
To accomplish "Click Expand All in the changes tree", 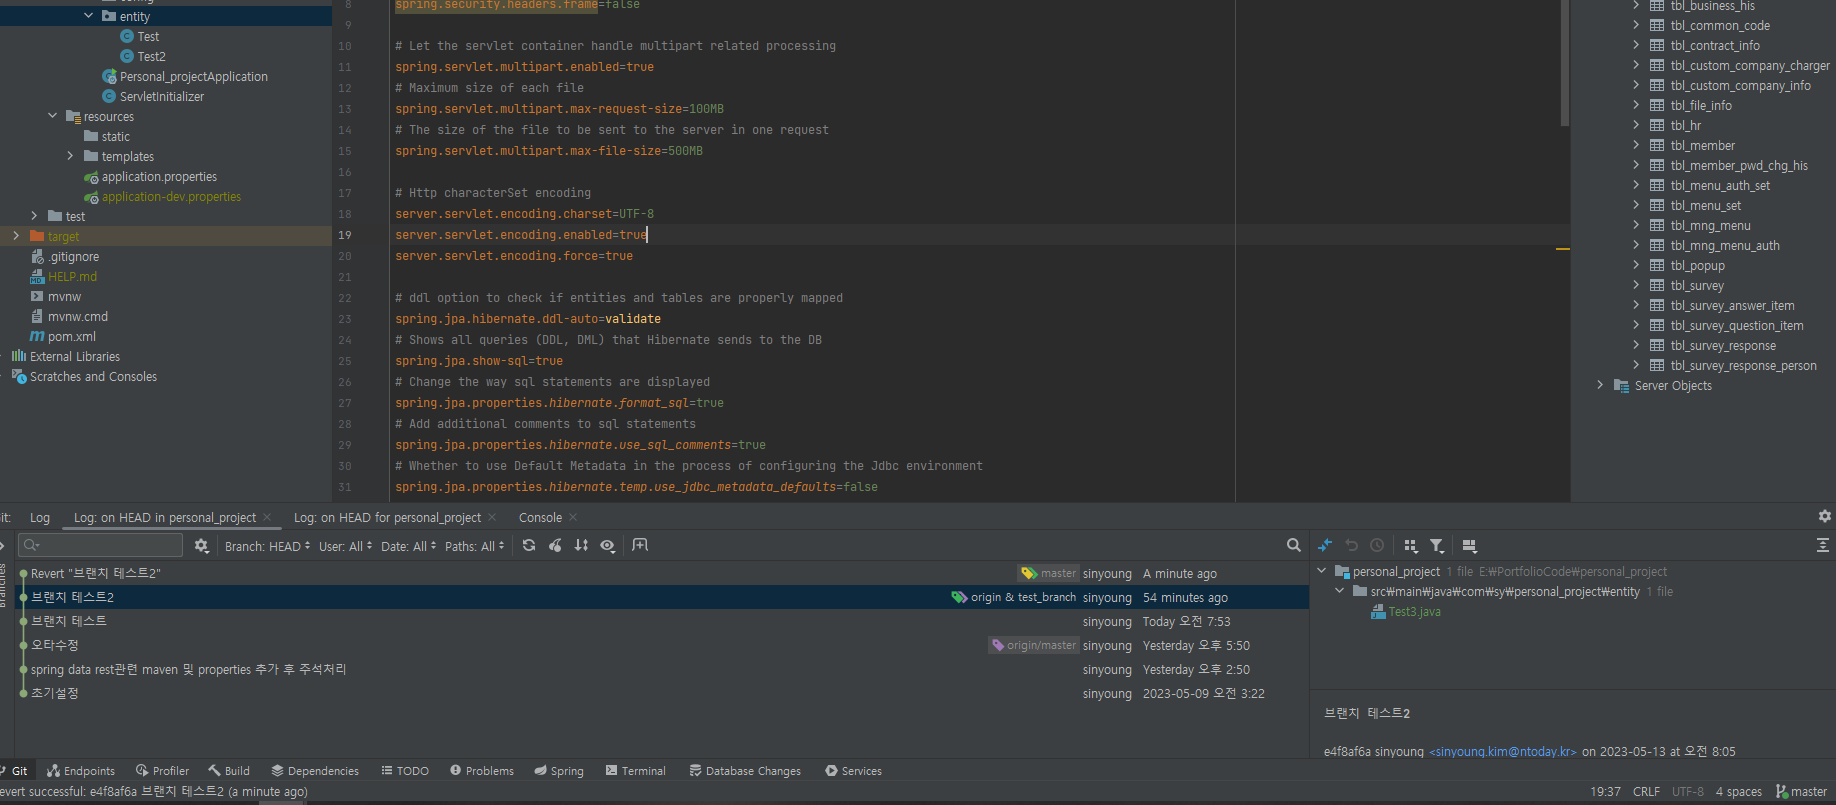I will coord(1822,545).
